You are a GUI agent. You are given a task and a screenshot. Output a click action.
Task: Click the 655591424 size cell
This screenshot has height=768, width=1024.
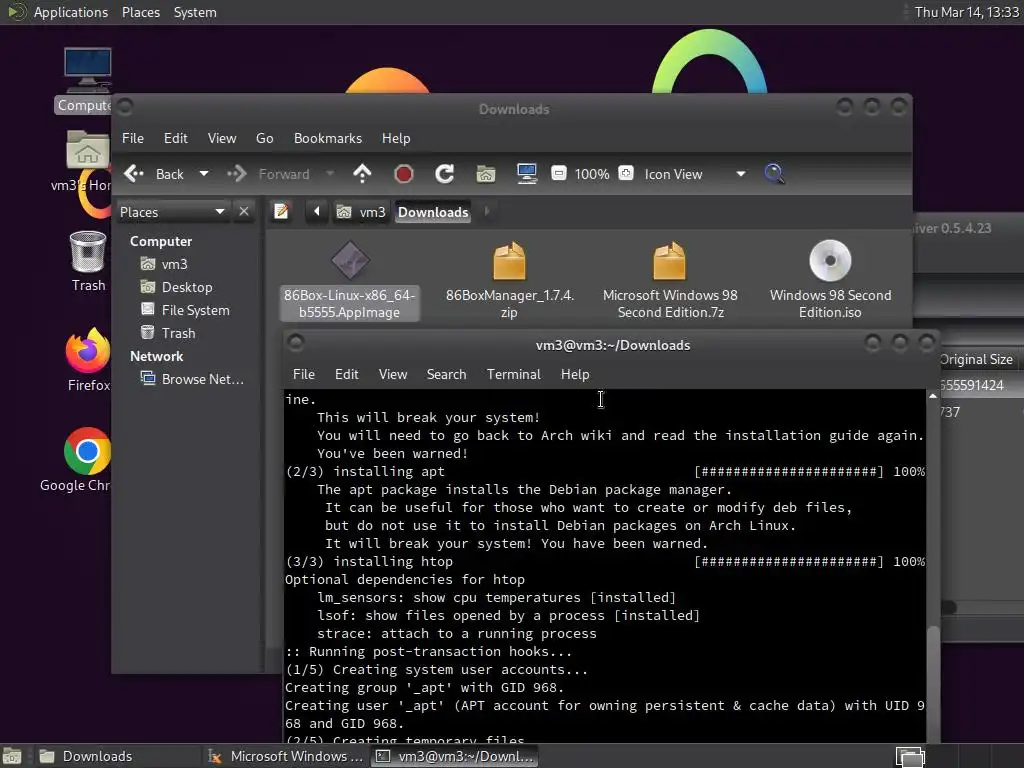[x=971, y=385]
